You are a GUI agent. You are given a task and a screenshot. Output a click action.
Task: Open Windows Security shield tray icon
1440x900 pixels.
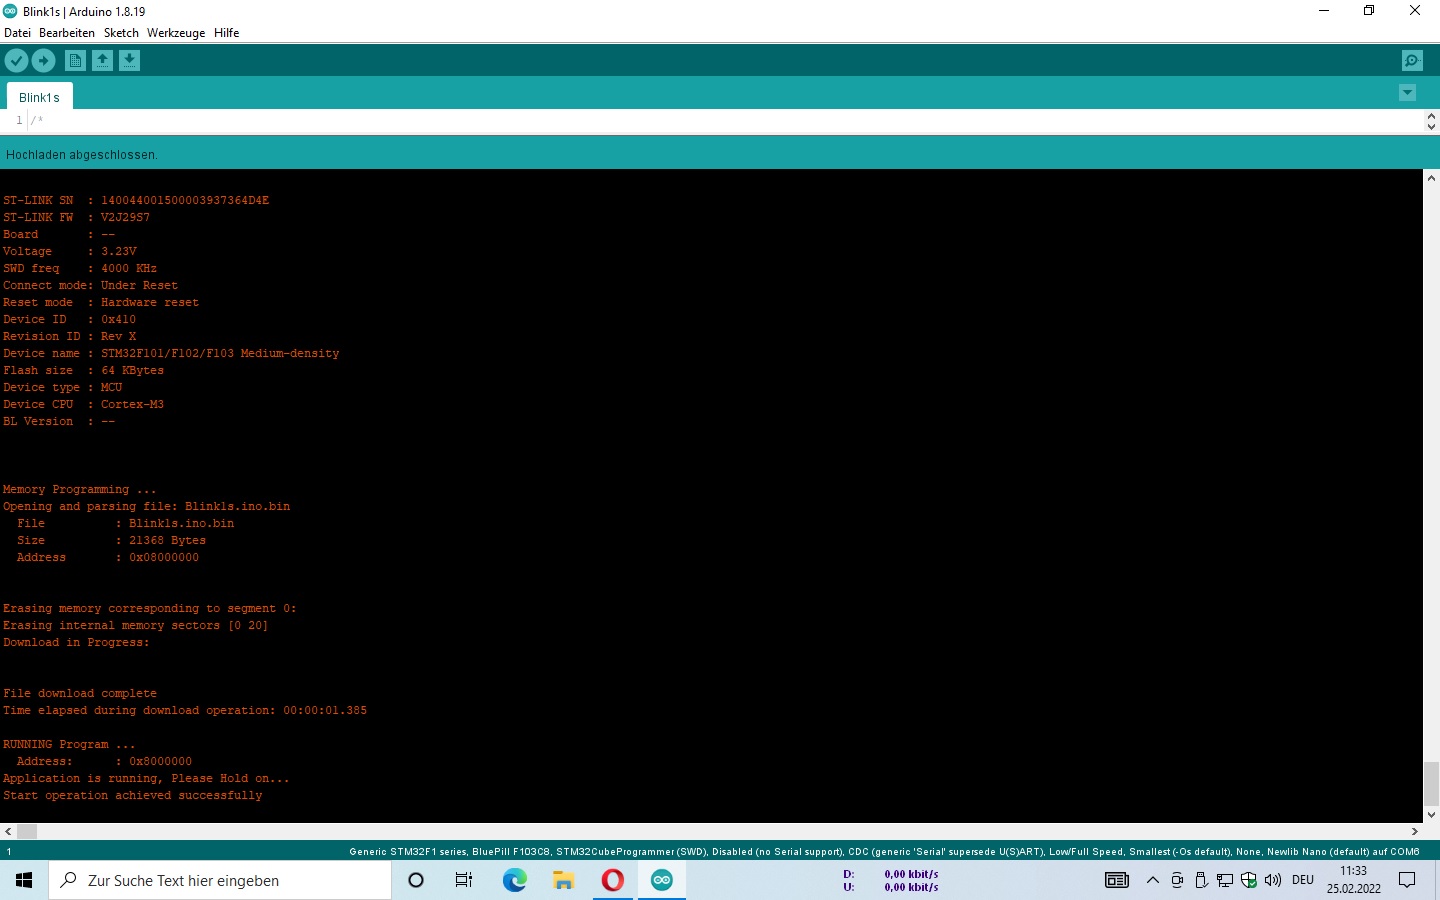click(1249, 880)
